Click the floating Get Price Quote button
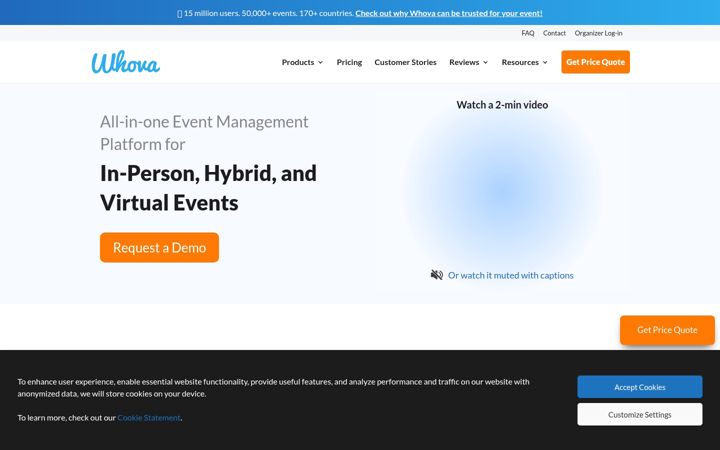The image size is (720, 450). [x=667, y=330]
